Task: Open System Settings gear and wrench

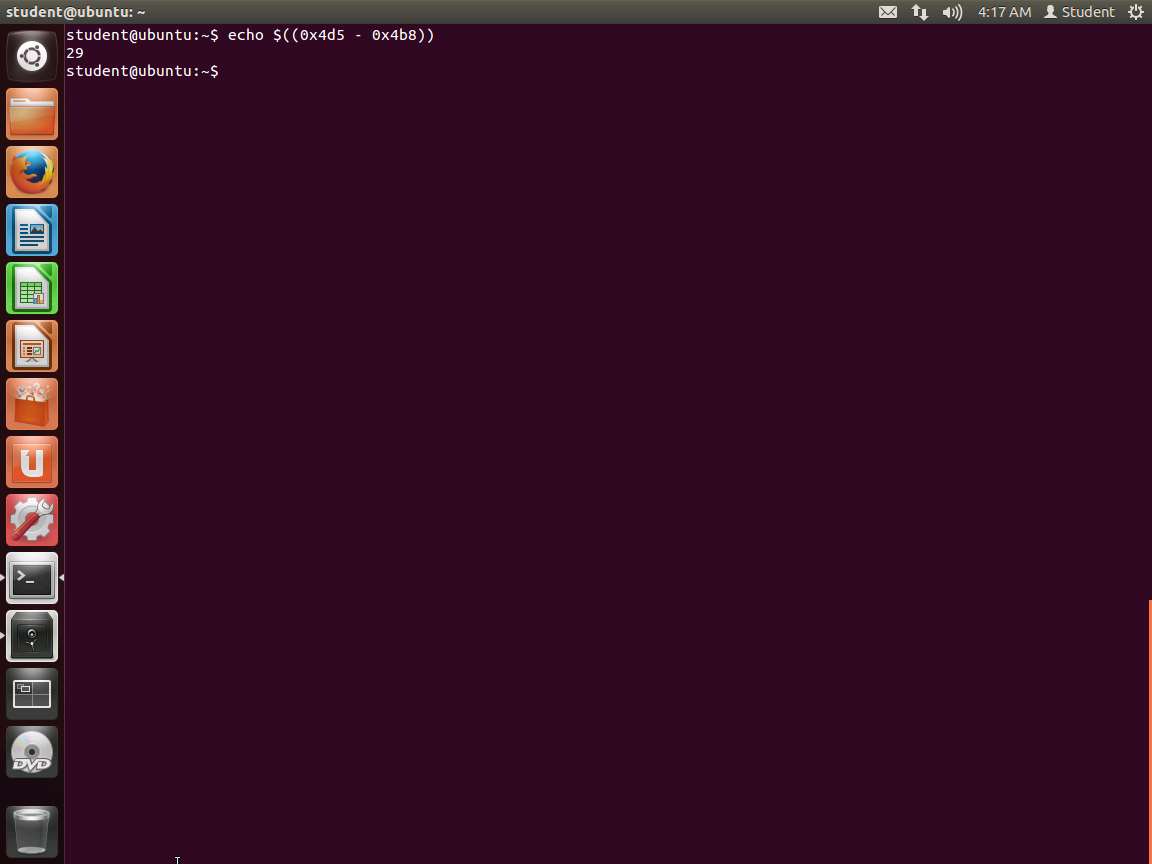Action: pyautogui.click(x=32, y=520)
